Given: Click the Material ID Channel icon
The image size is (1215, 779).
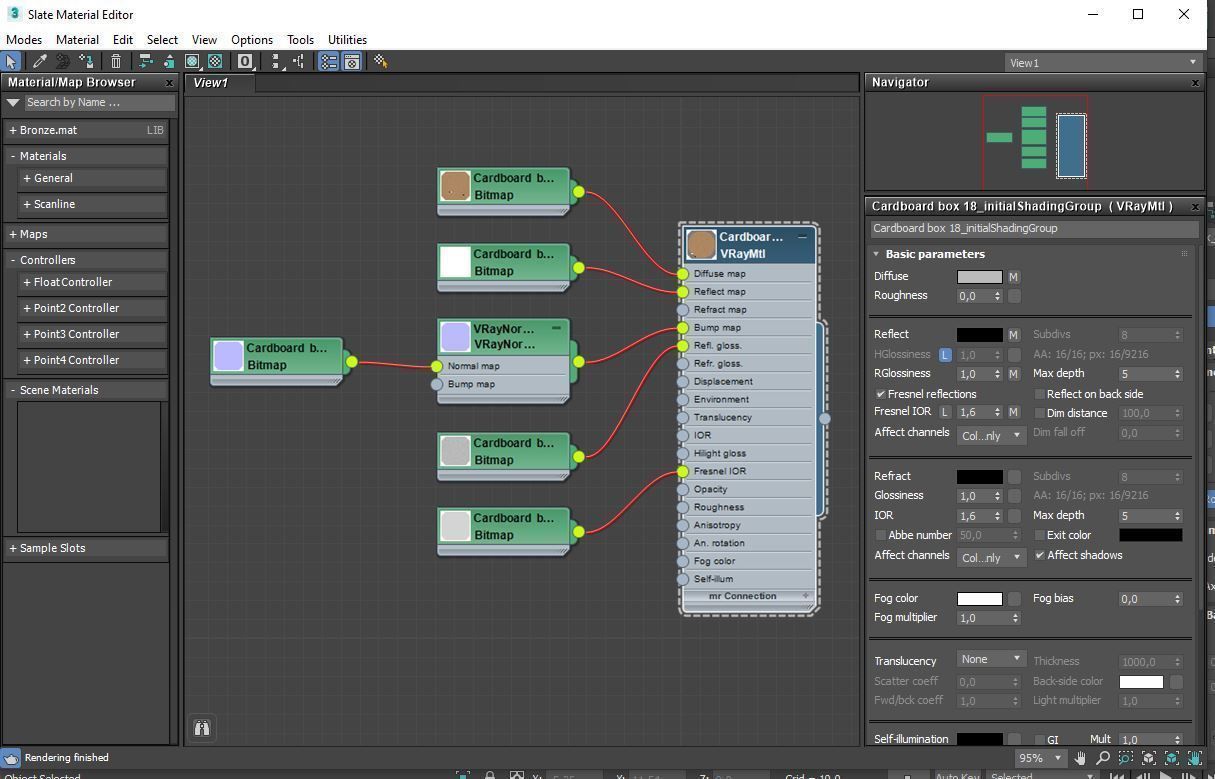Looking at the screenshot, I should [x=245, y=61].
